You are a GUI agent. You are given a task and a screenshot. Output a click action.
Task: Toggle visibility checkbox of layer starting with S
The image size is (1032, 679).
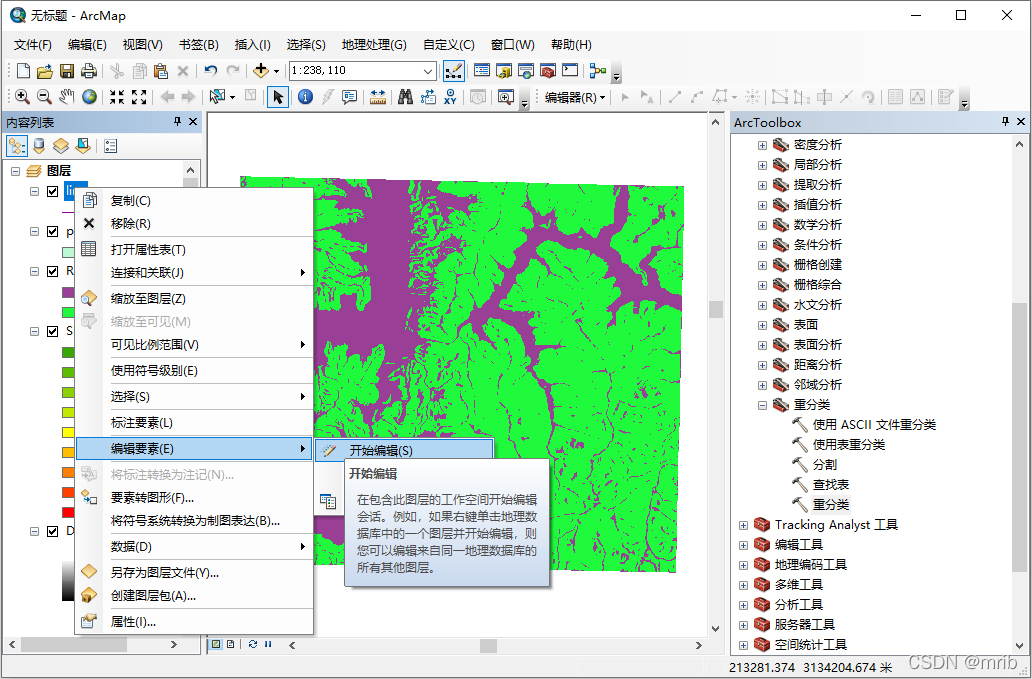[x=53, y=331]
